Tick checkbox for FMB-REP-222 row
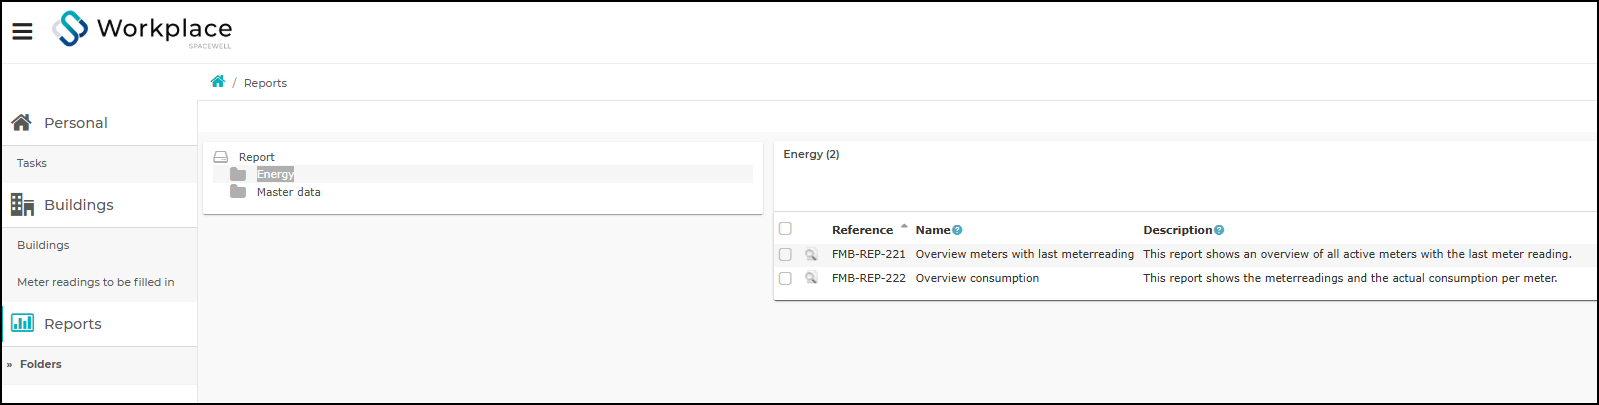Viewport: 1599px width, 405px height. coord(785,278)
